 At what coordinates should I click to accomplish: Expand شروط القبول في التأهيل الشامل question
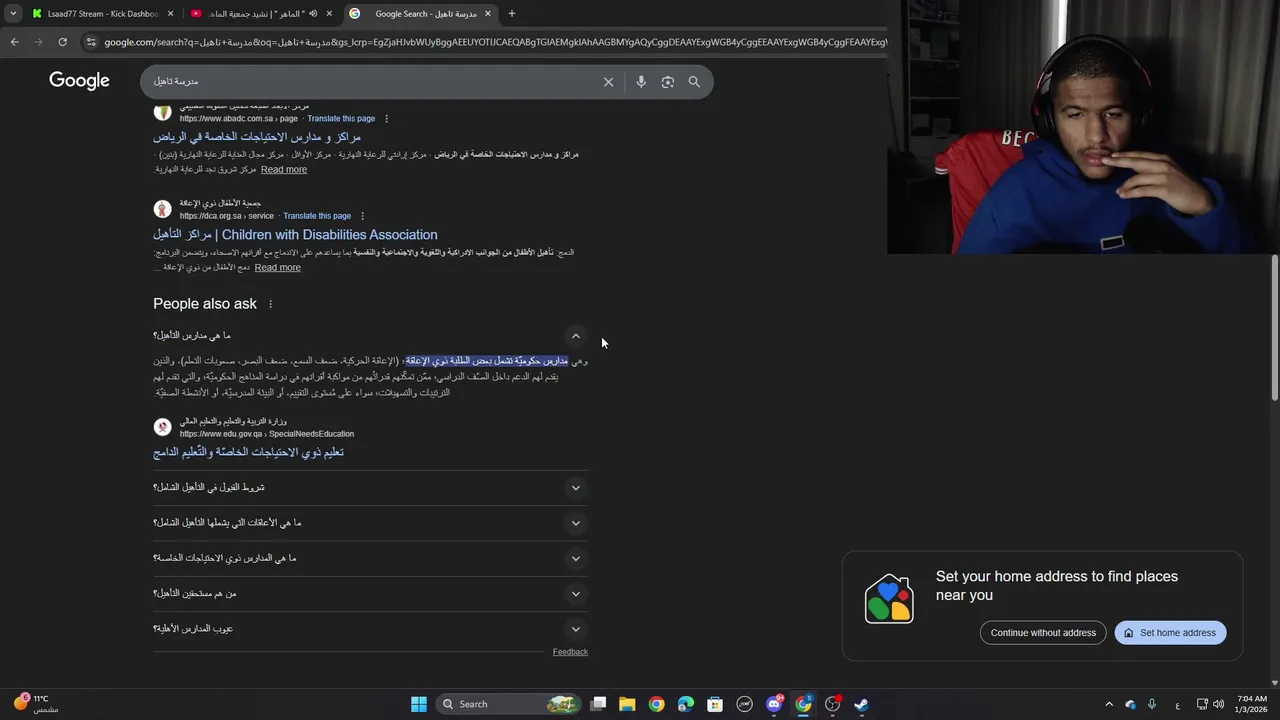370,488
